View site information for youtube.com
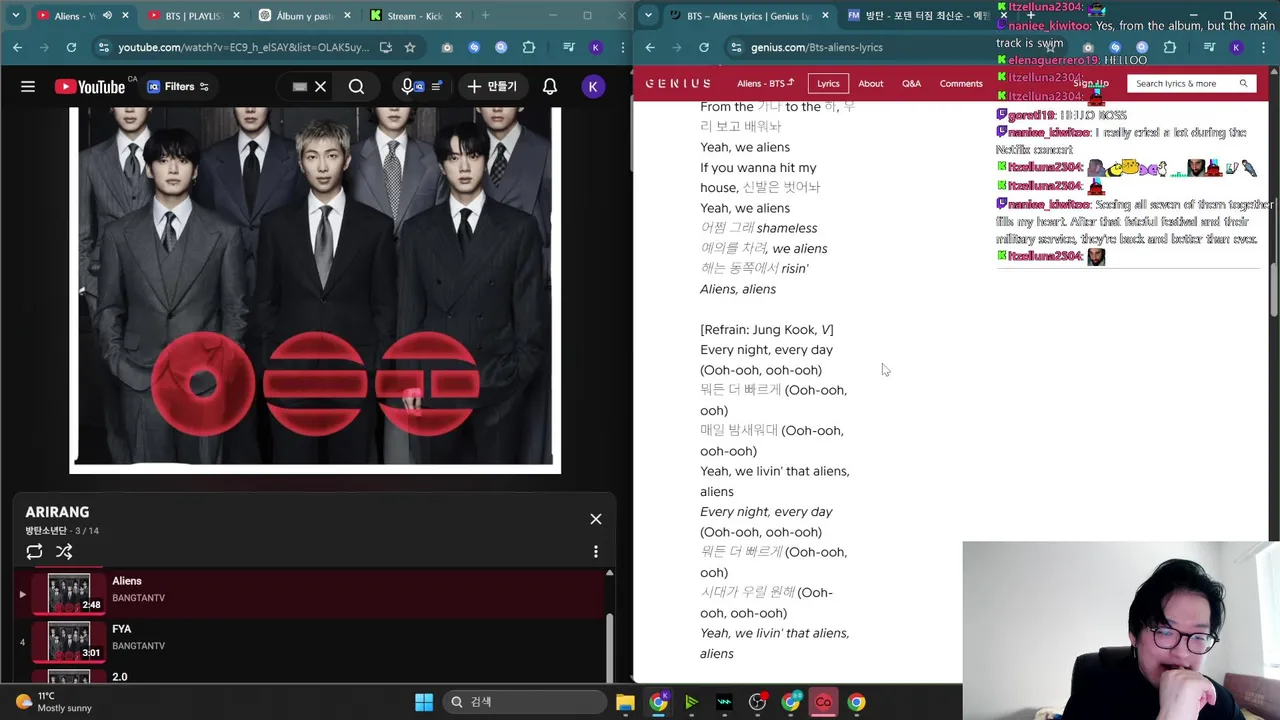Screen dimensions: 1280x720 pos(104,47)
